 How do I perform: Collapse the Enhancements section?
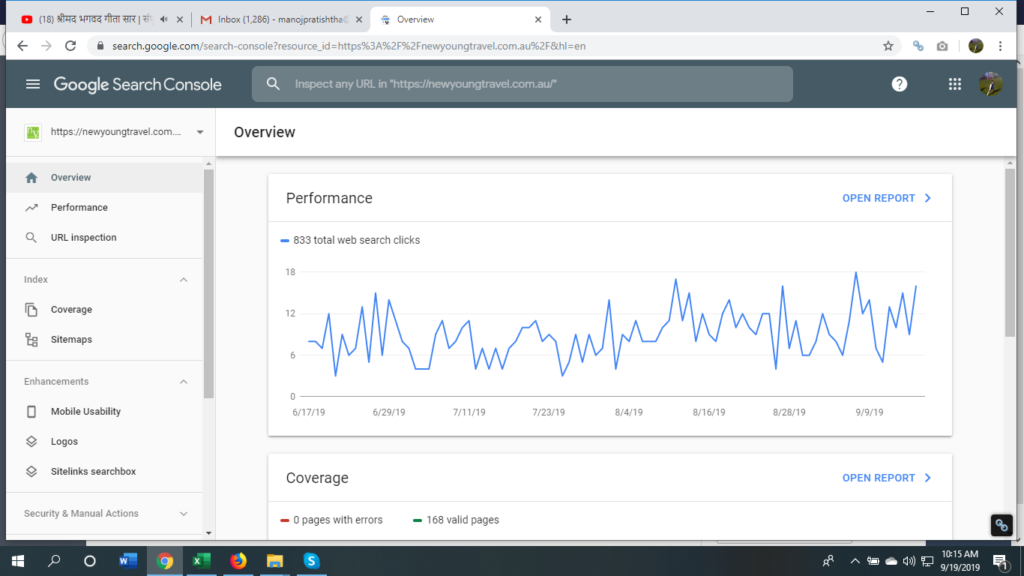point(183,382)
